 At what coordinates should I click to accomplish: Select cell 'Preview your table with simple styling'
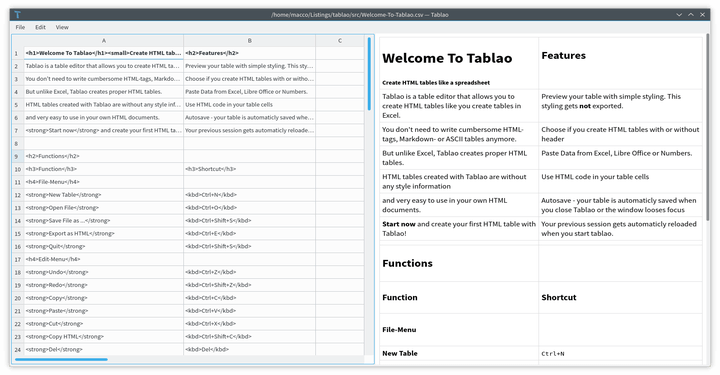click(249, 66)
